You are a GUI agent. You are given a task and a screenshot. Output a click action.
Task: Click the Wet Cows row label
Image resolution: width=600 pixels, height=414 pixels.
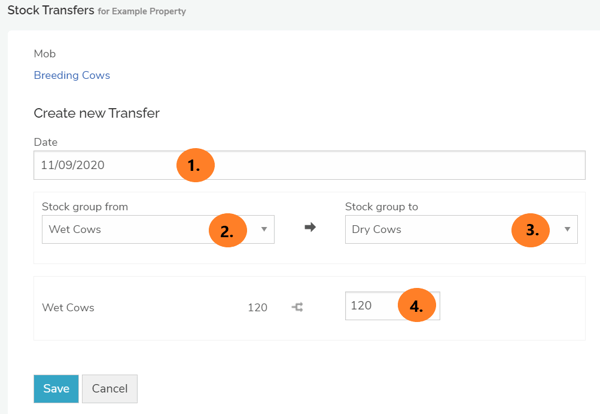pyautogui.click(x=68, y=307)
